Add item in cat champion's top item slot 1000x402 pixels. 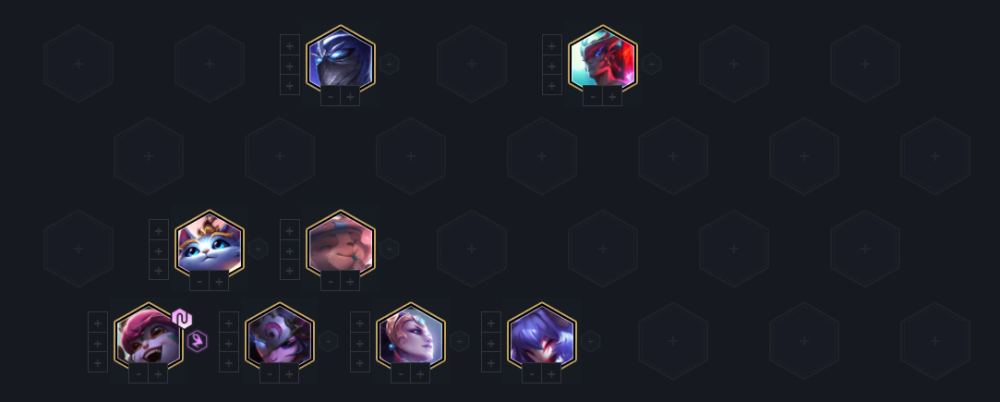(159, 229)
